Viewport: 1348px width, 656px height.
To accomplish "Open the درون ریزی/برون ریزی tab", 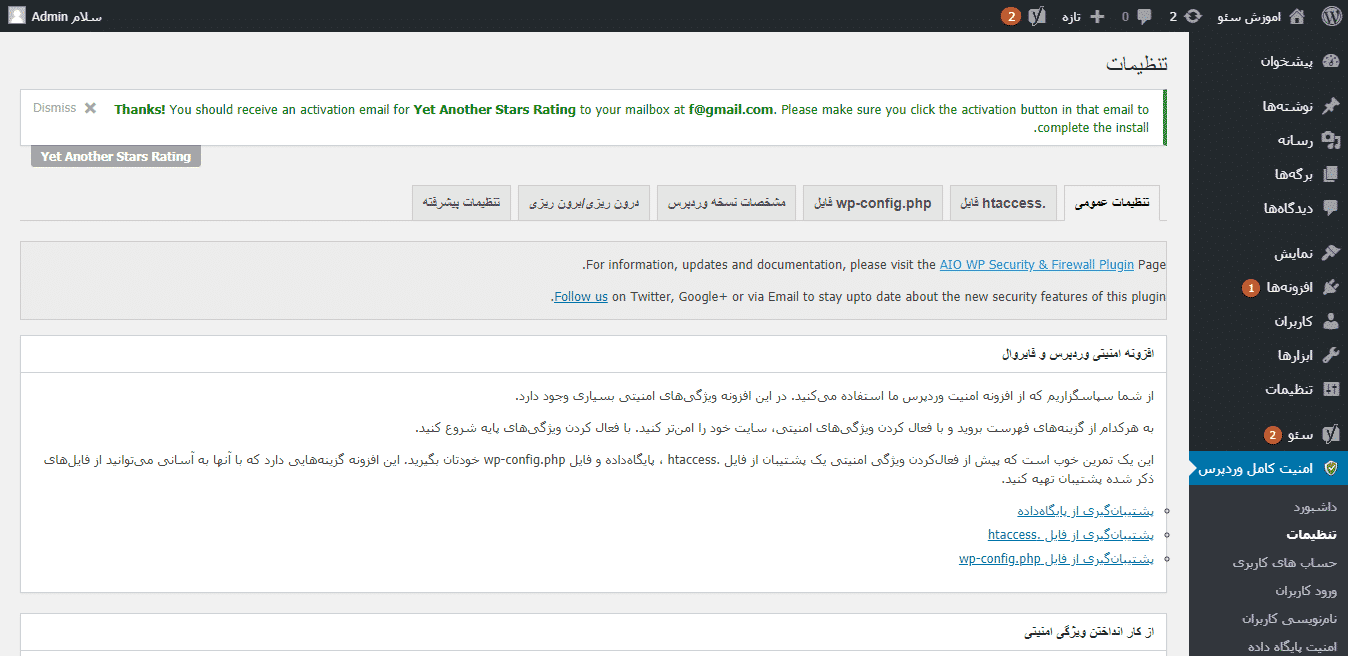I will (584, 203).
